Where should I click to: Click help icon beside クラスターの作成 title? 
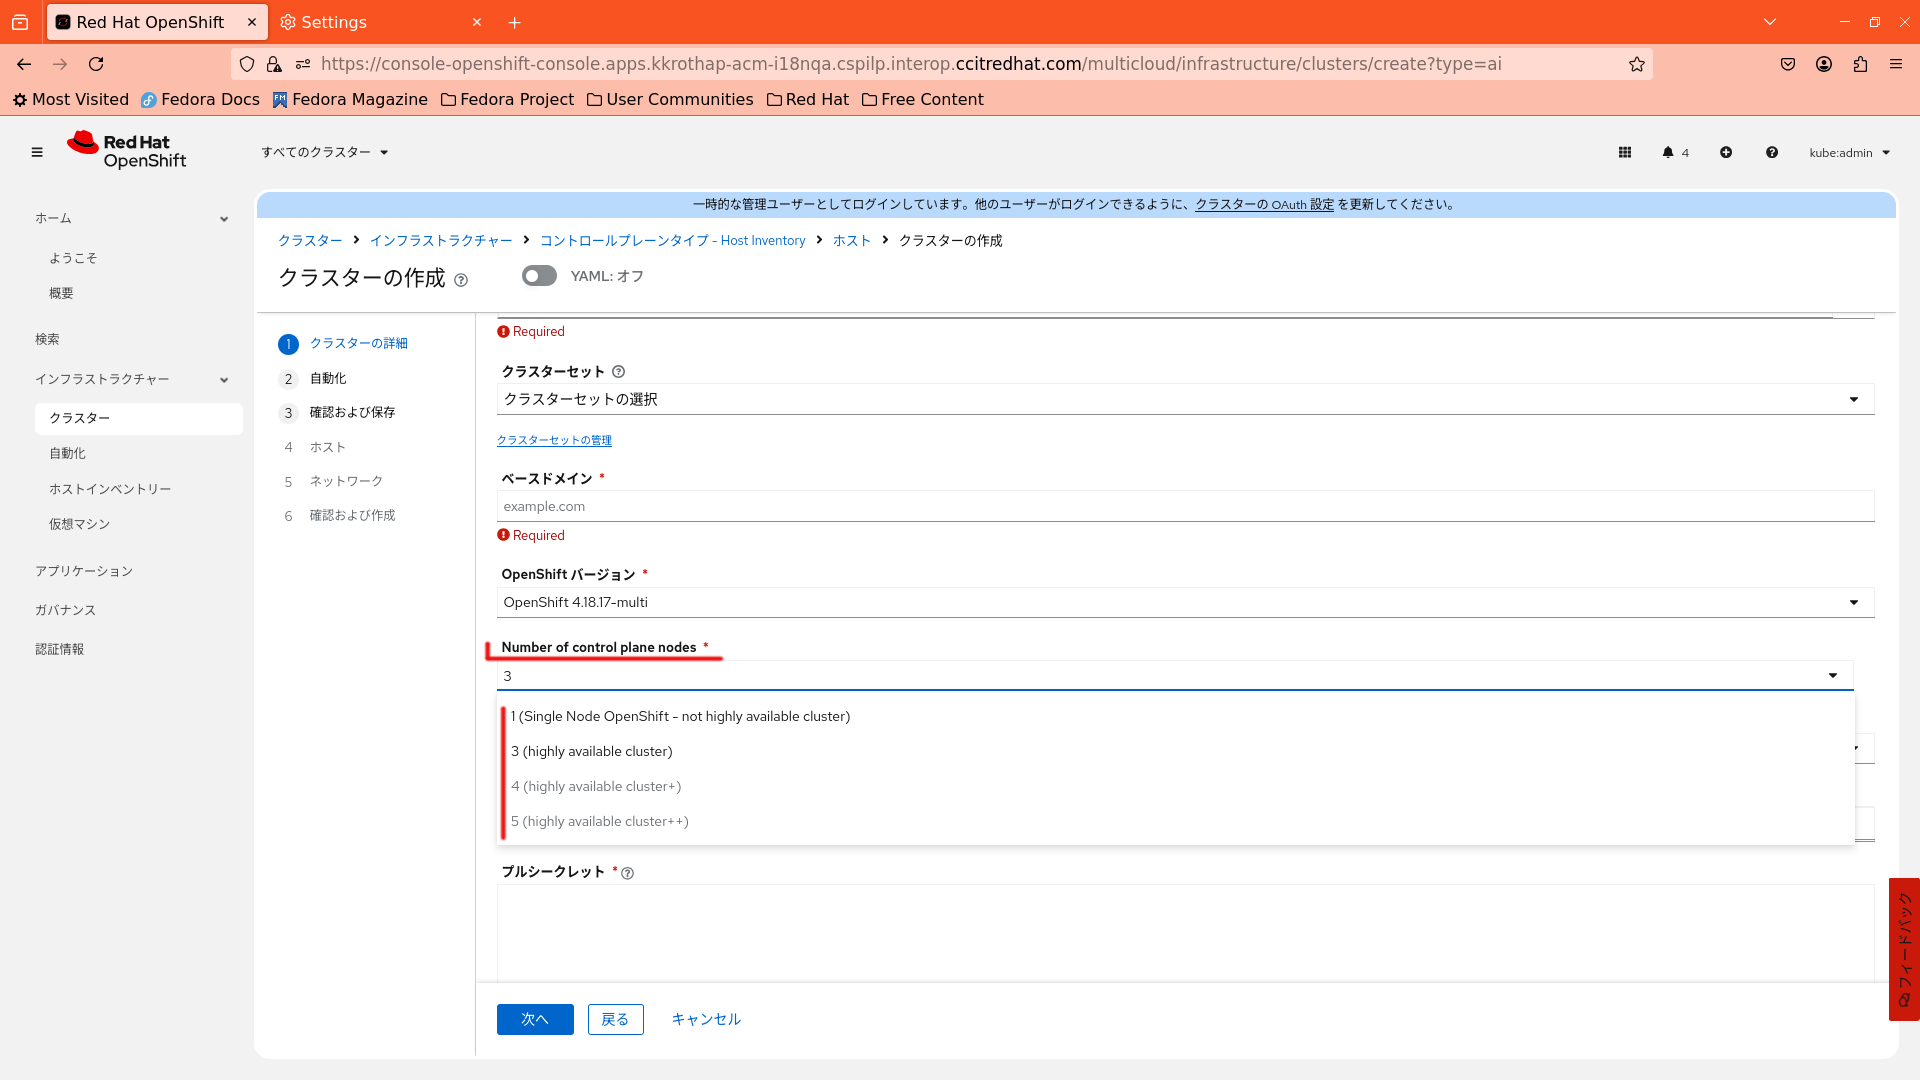(x=461, y=280)
